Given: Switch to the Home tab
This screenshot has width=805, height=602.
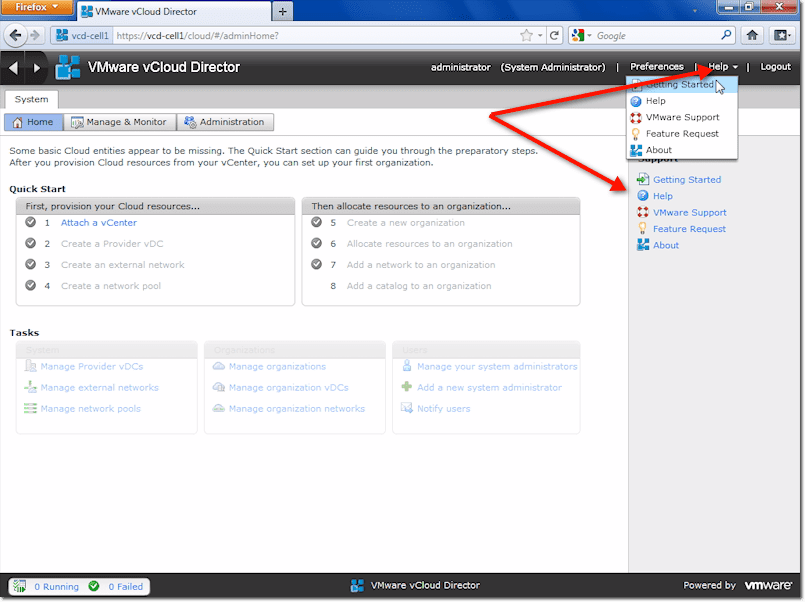Looking at the screenshot, I should click(x=34, y=122).
